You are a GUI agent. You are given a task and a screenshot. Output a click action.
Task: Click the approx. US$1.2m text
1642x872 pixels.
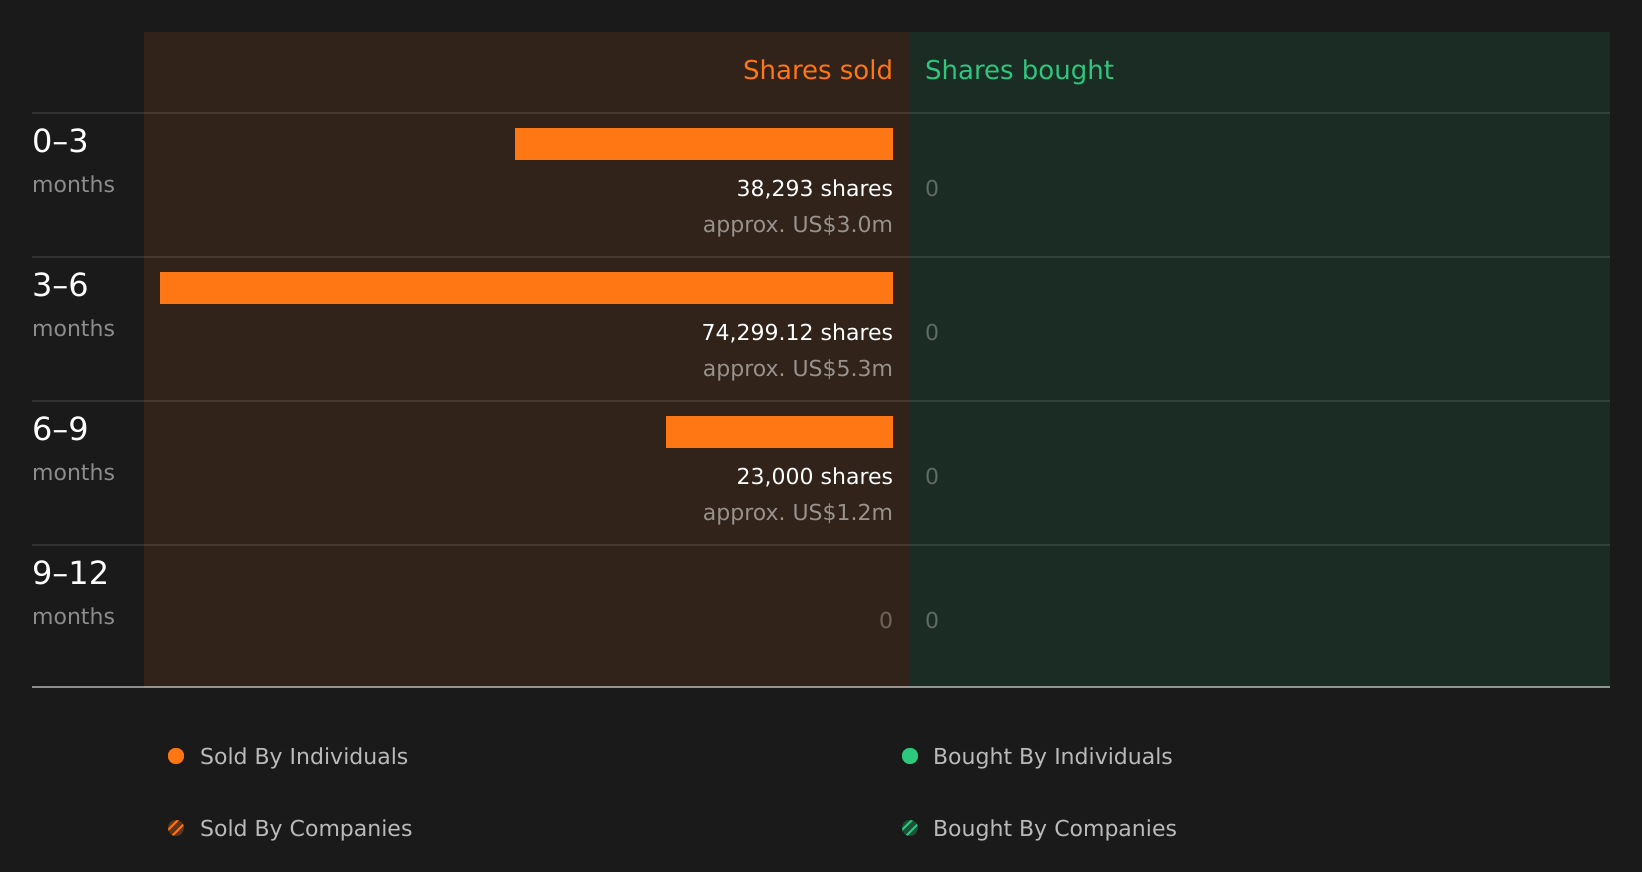798,513
